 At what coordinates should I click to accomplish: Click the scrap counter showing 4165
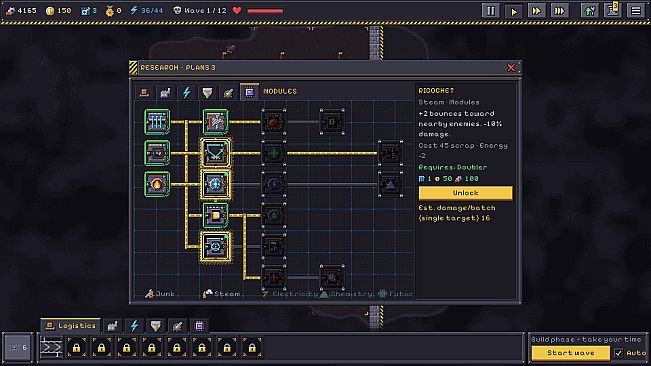pyautogui.click(x=22, y=10)
